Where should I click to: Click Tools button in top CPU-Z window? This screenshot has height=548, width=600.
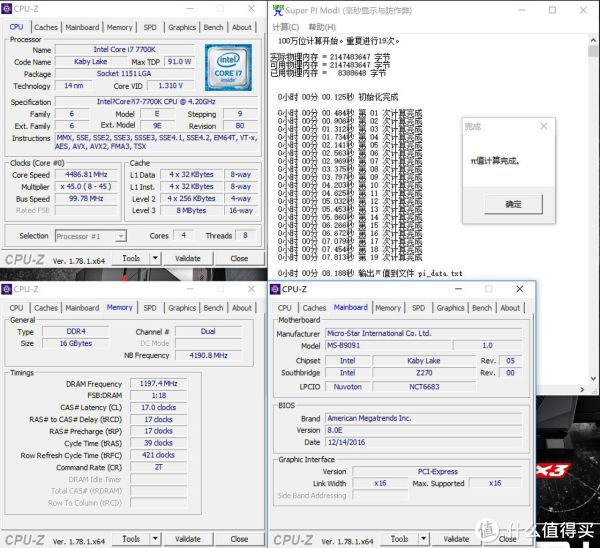[131, 258]
